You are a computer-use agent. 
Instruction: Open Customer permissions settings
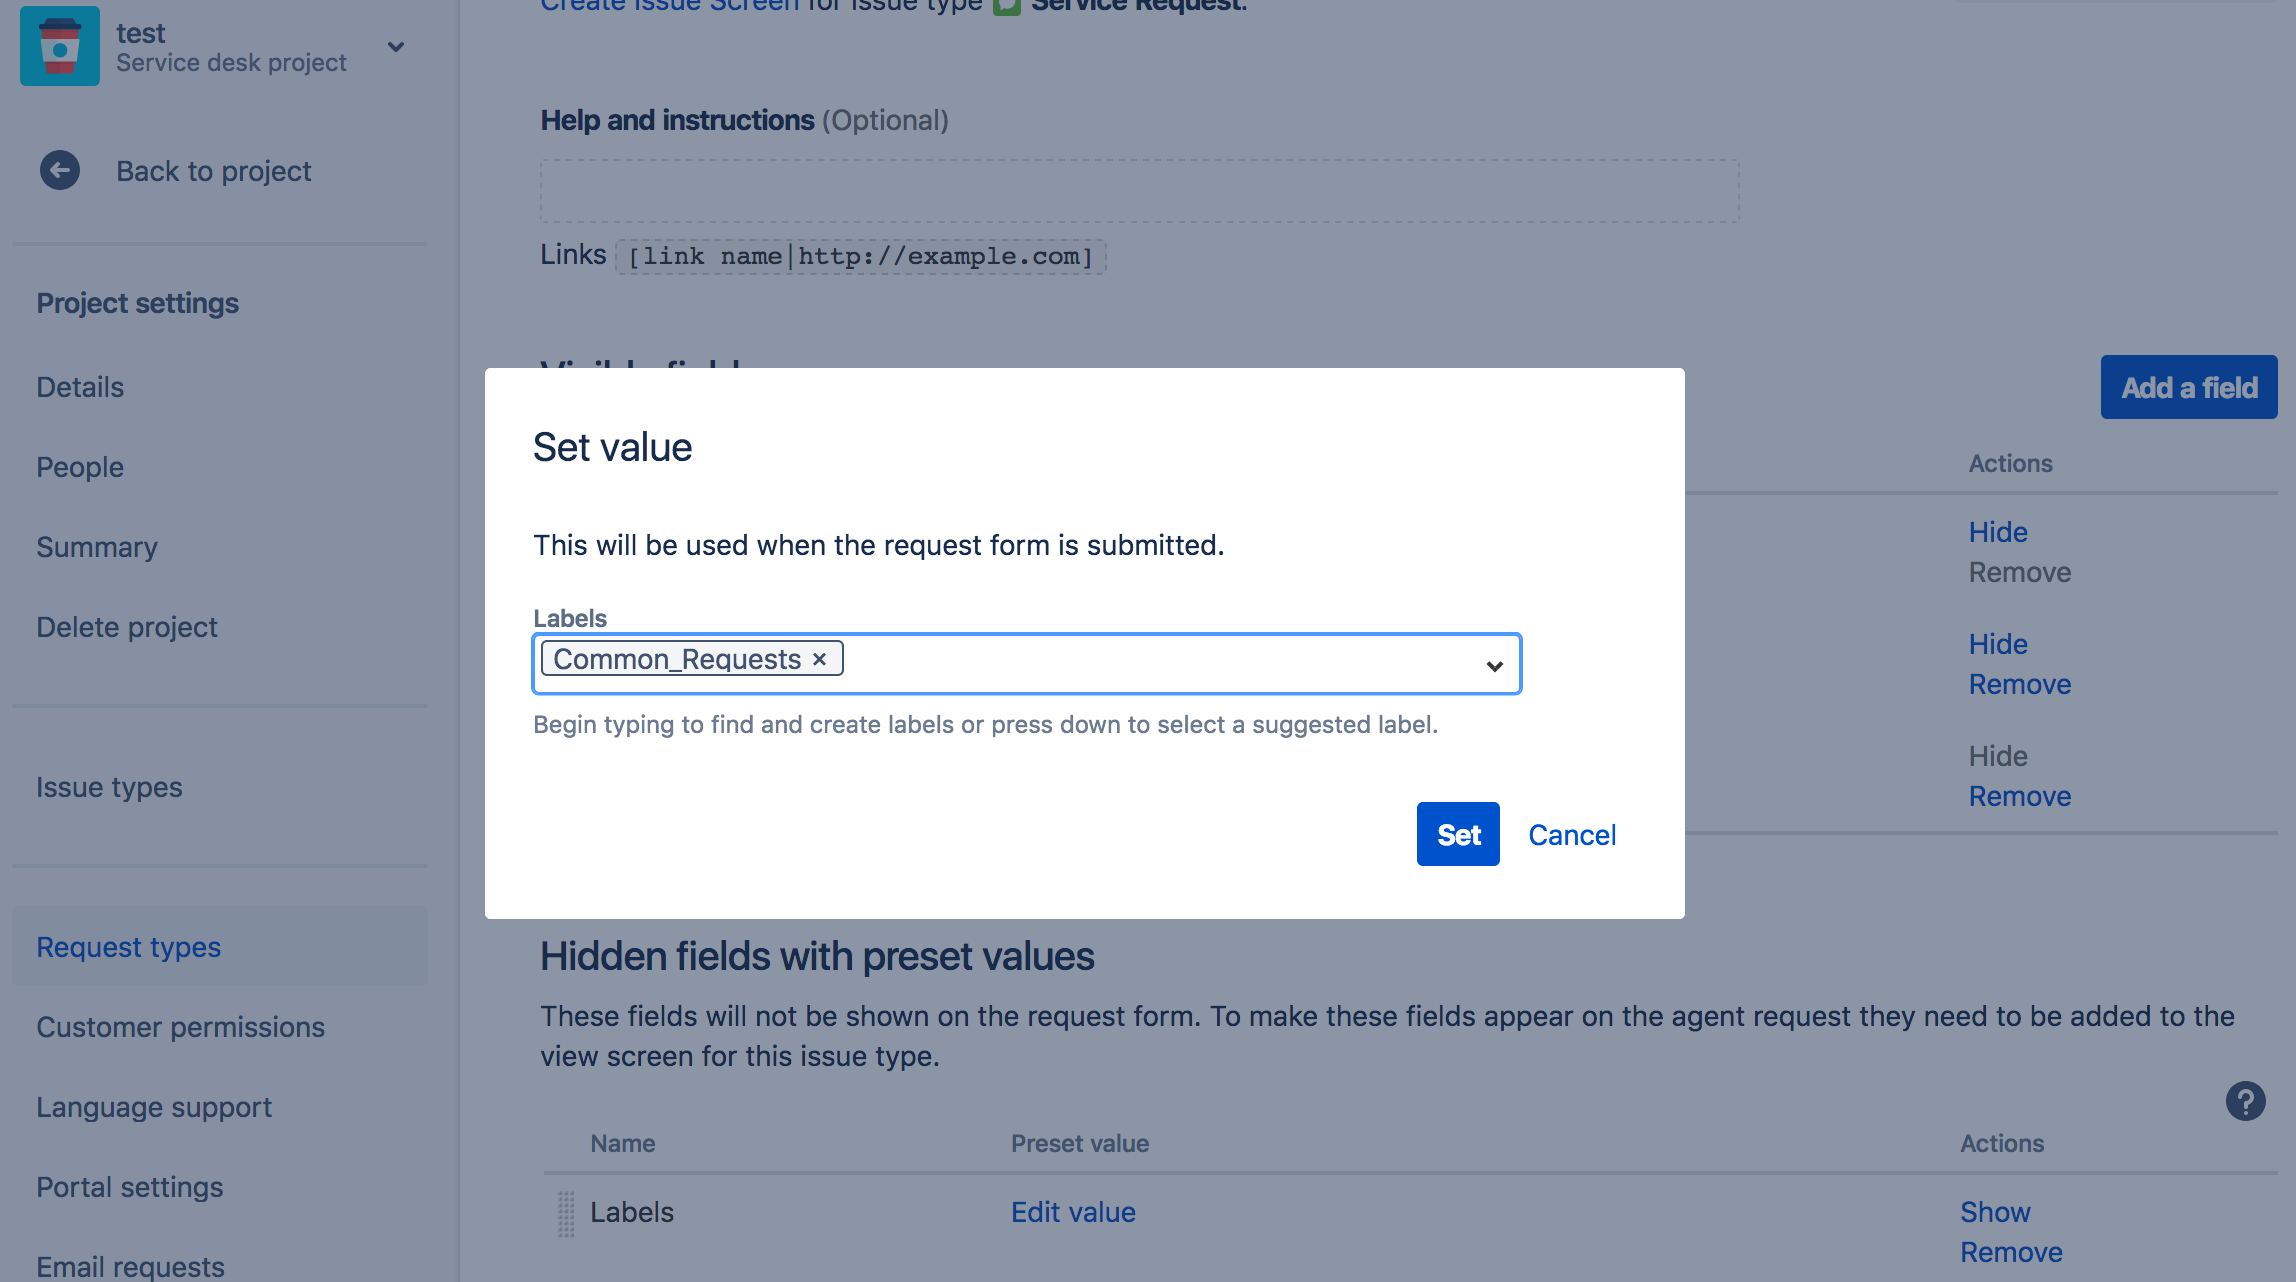click(180, 1026)
